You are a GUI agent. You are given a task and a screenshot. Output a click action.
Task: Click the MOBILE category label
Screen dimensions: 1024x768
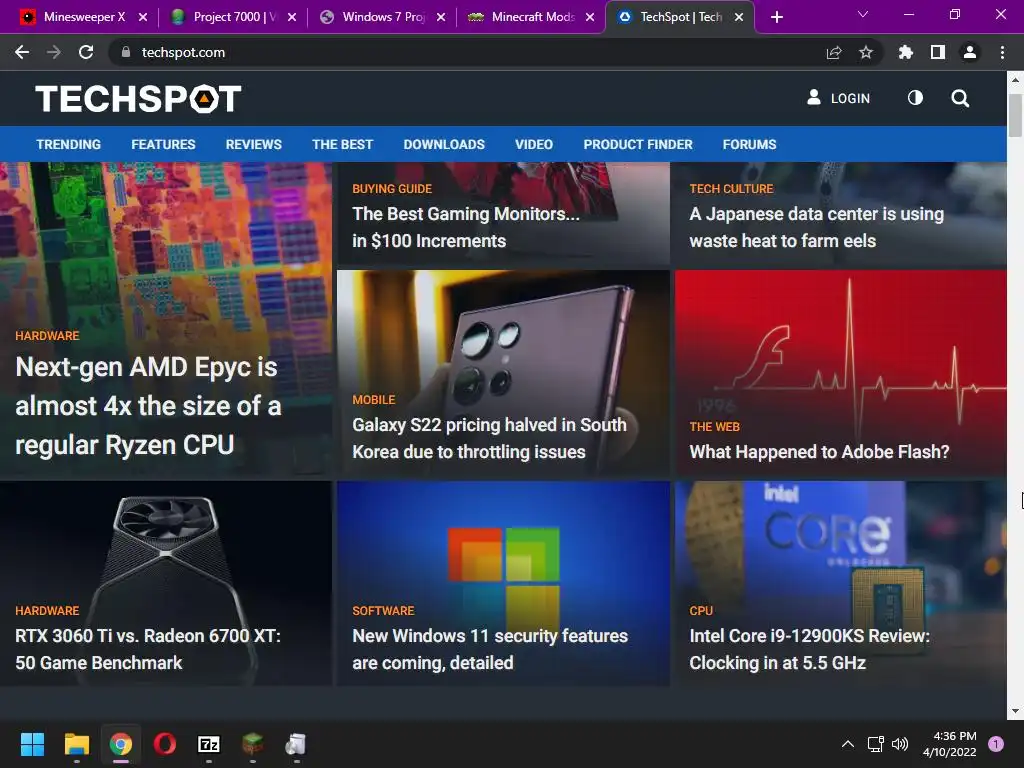tap(374, 400)
